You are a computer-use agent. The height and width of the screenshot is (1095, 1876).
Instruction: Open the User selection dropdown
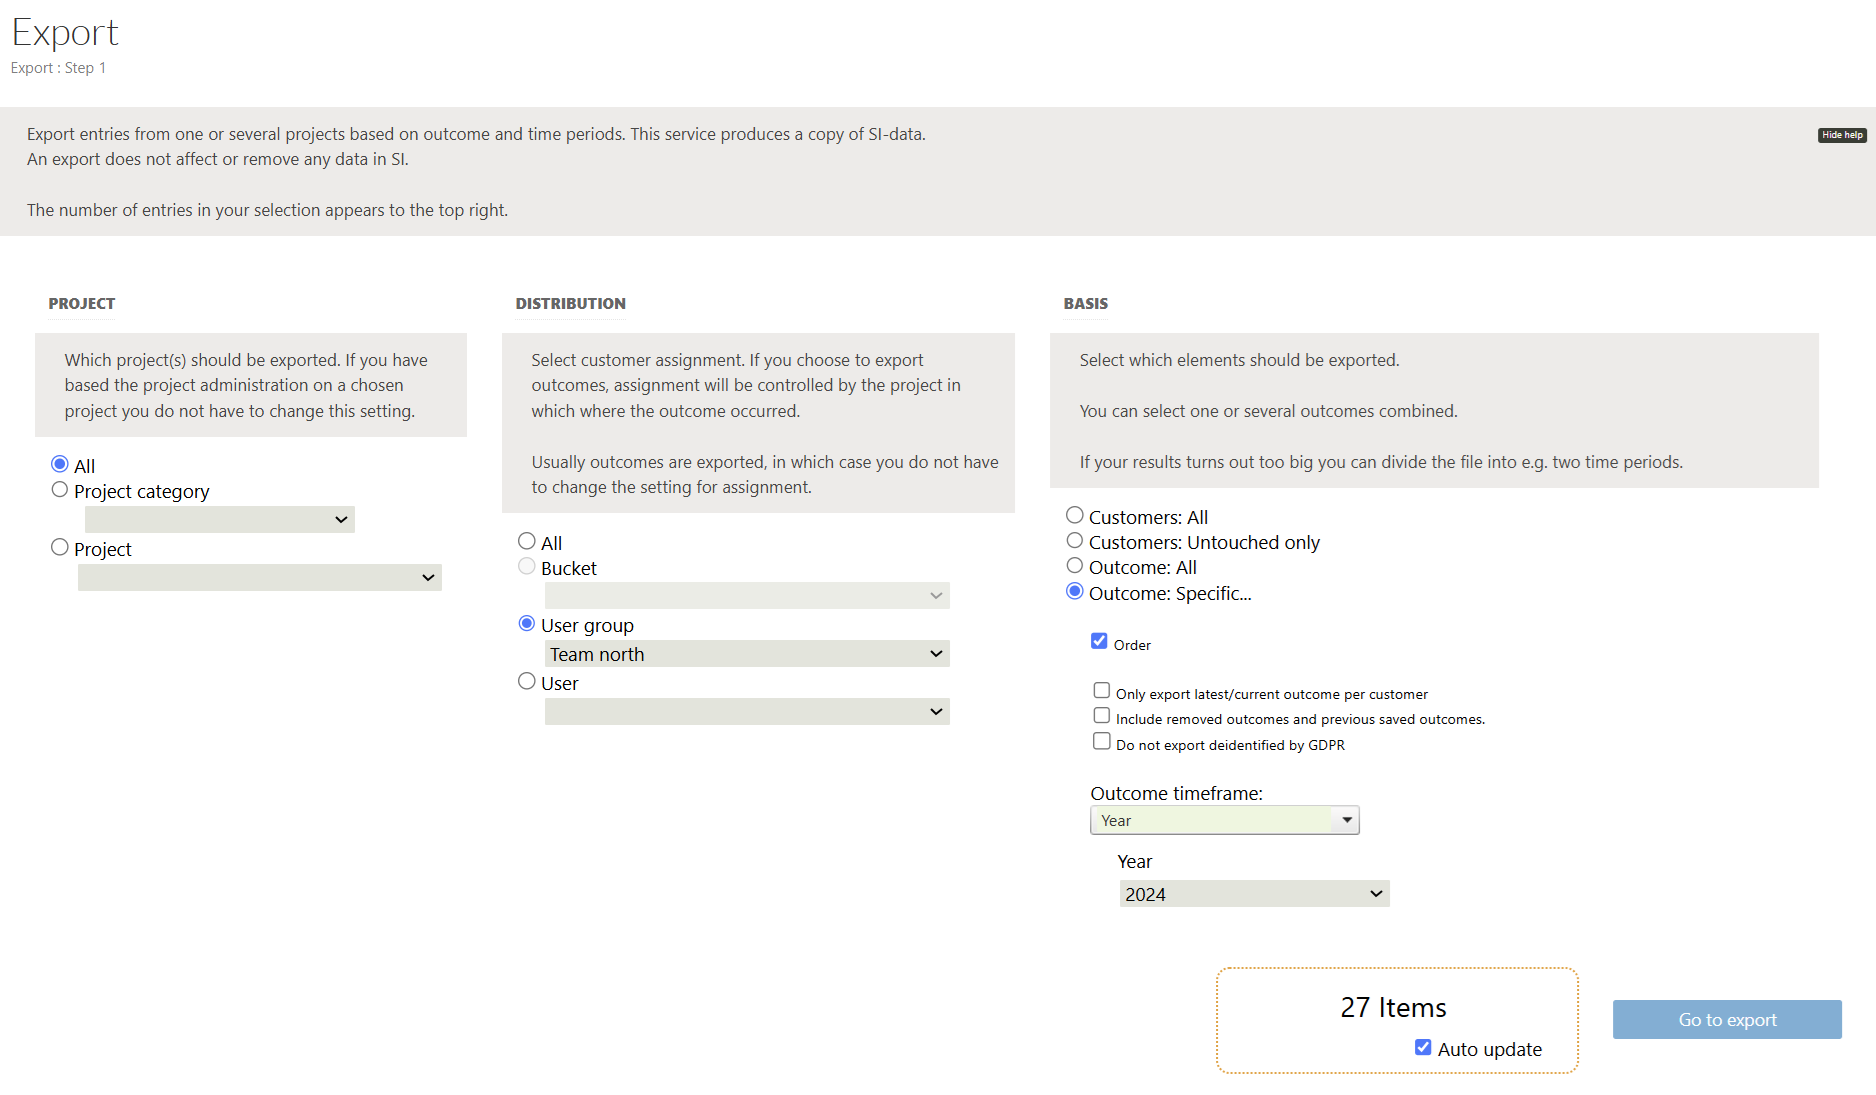point(746,712)
